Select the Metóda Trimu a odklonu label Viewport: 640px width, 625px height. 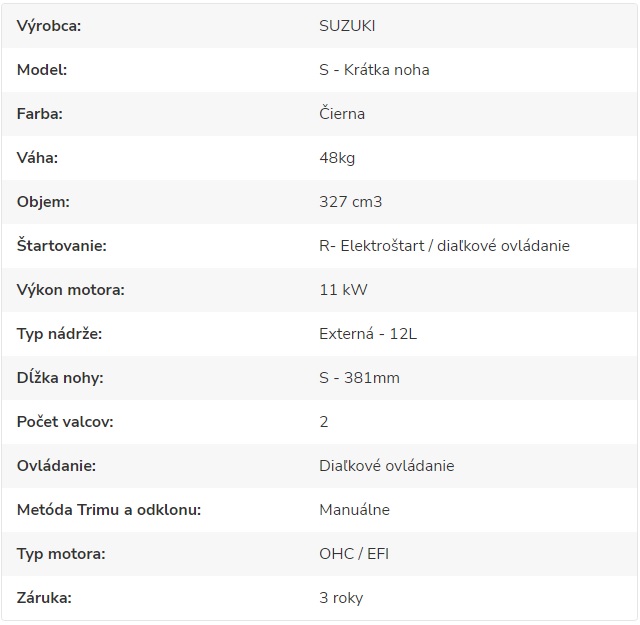click(109, 510)
